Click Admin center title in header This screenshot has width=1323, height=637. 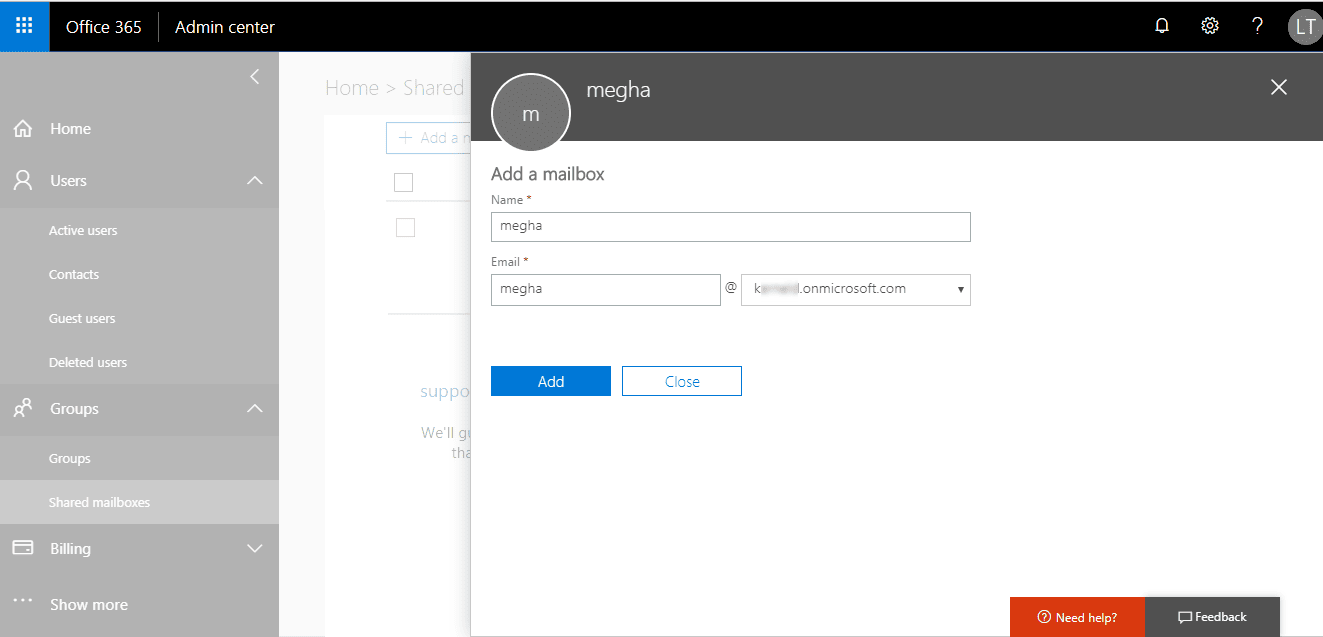tap(225, 27)
